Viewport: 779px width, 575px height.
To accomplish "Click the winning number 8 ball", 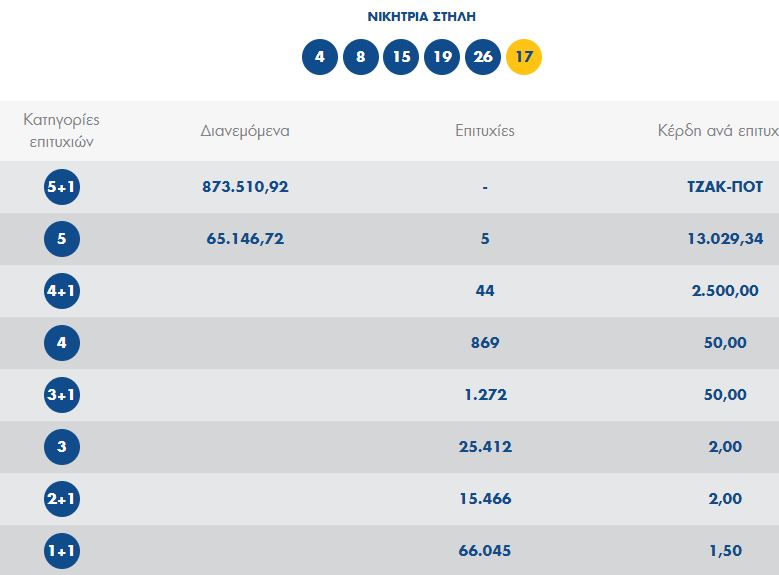I will (x=361, y=56).
